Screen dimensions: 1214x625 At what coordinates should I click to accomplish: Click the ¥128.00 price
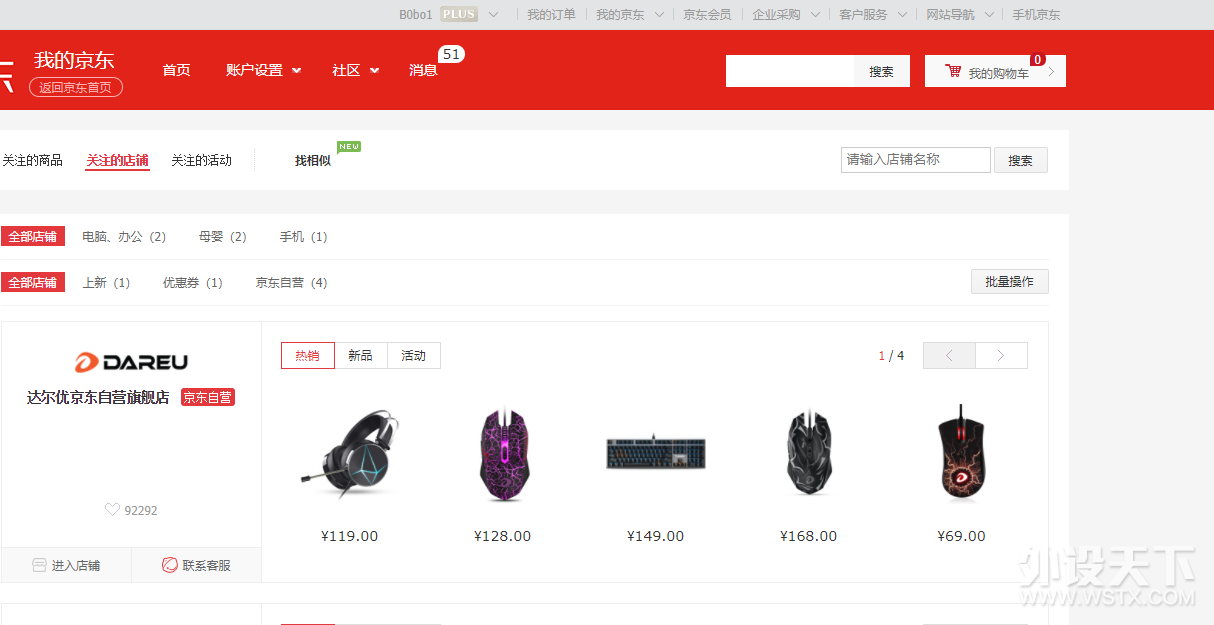coord(503,536)
